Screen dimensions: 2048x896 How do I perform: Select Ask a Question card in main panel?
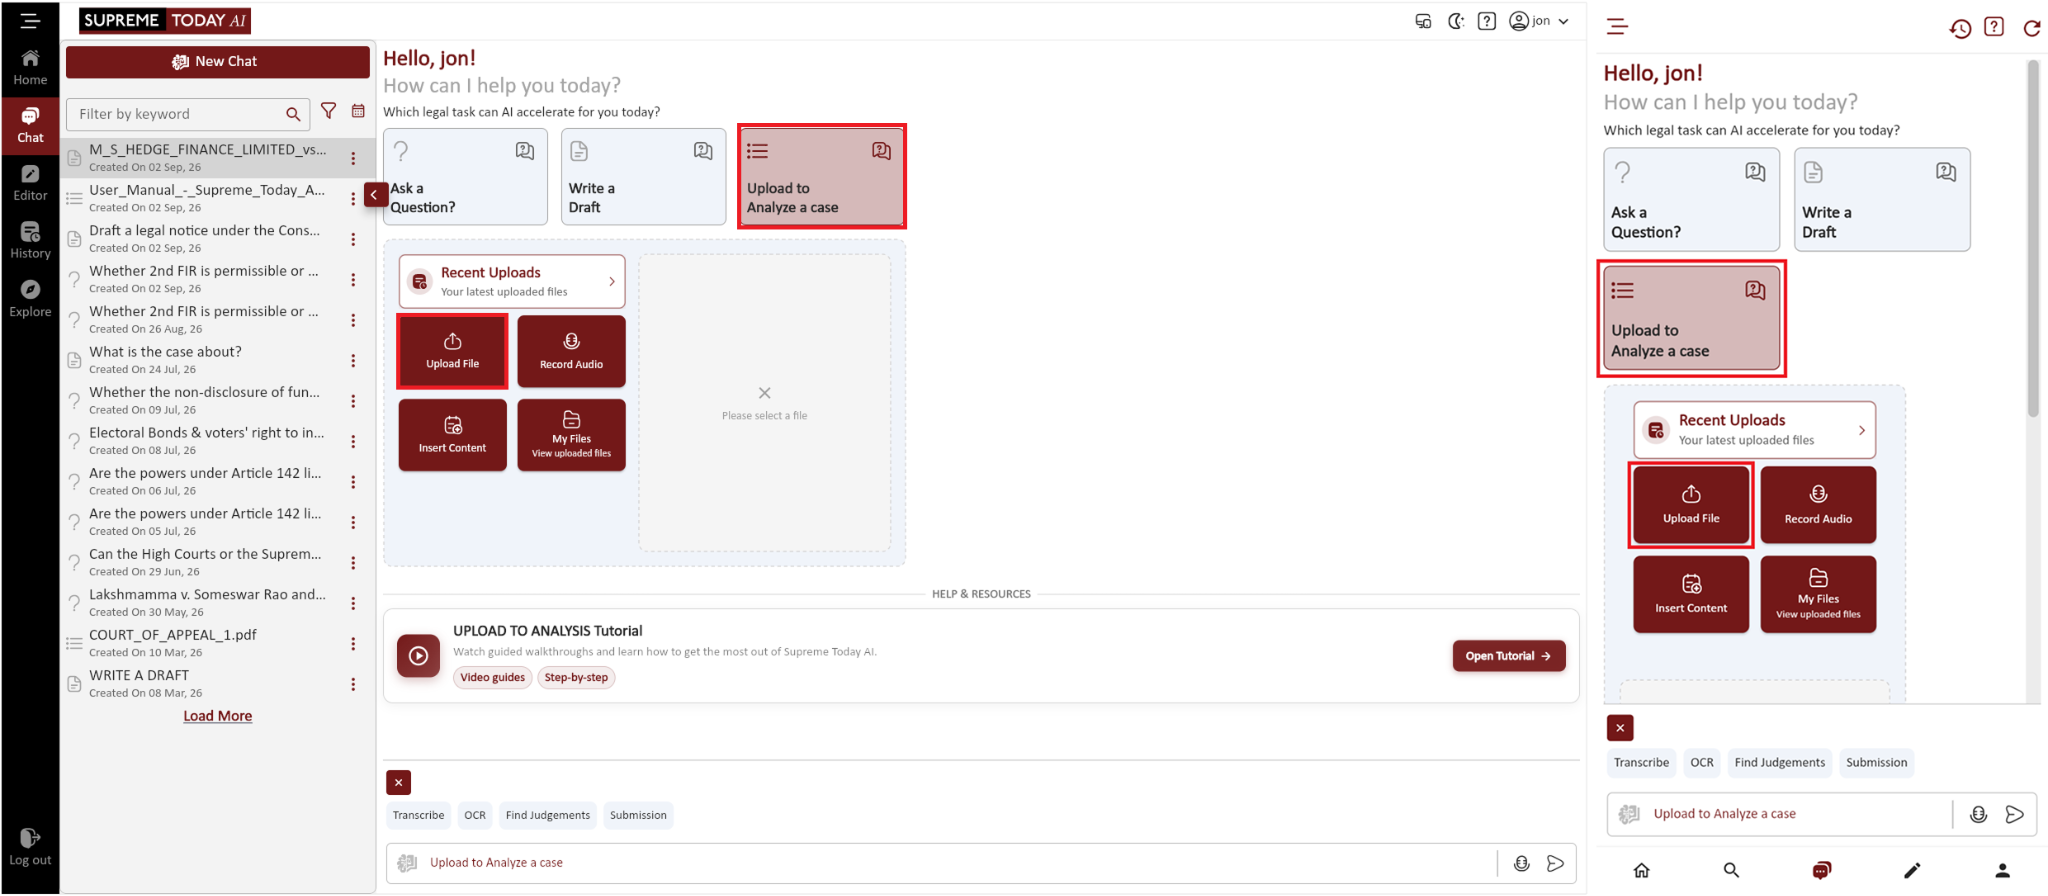465,176
